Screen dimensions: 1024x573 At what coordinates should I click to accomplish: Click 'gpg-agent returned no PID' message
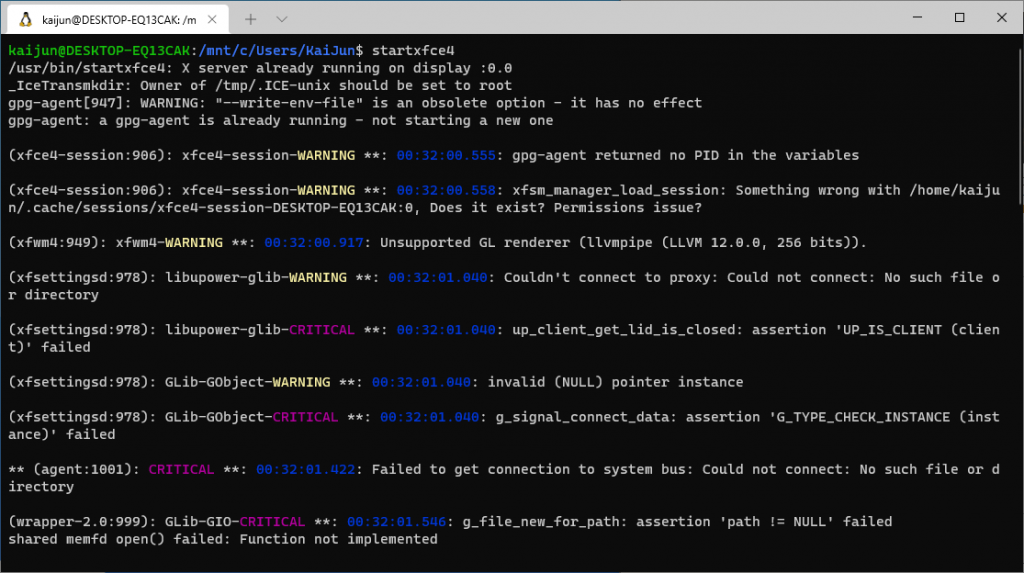[685, 156]
